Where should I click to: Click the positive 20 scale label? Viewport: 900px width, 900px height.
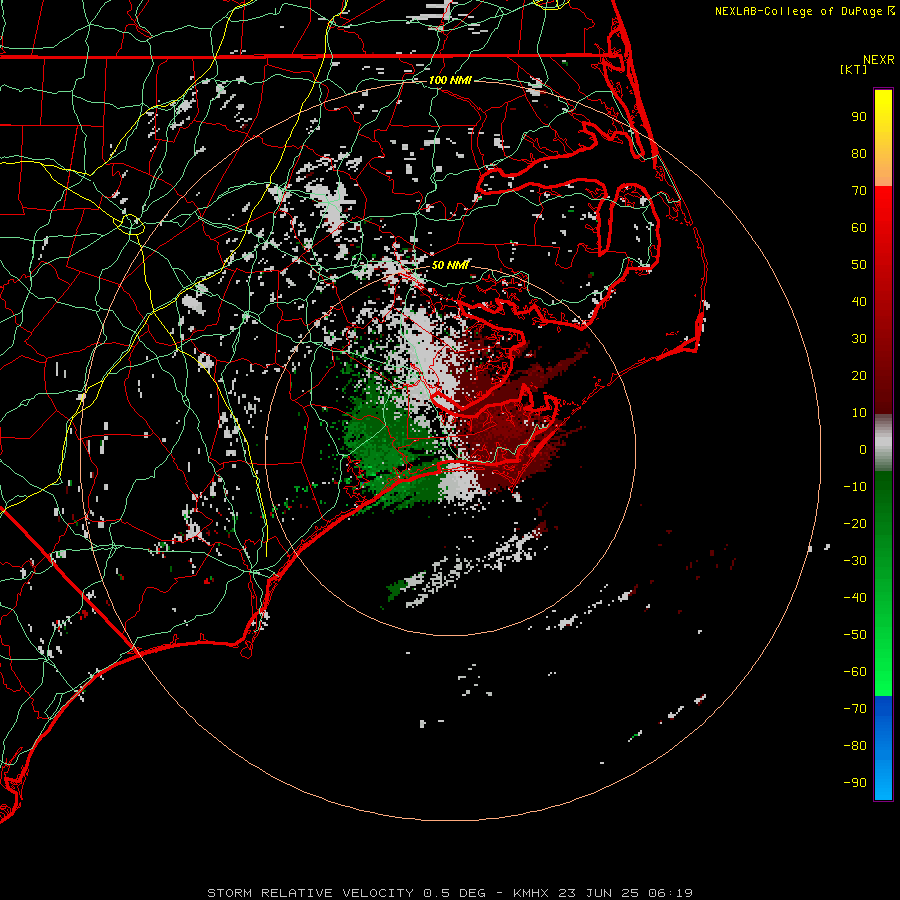coord(859,376)
